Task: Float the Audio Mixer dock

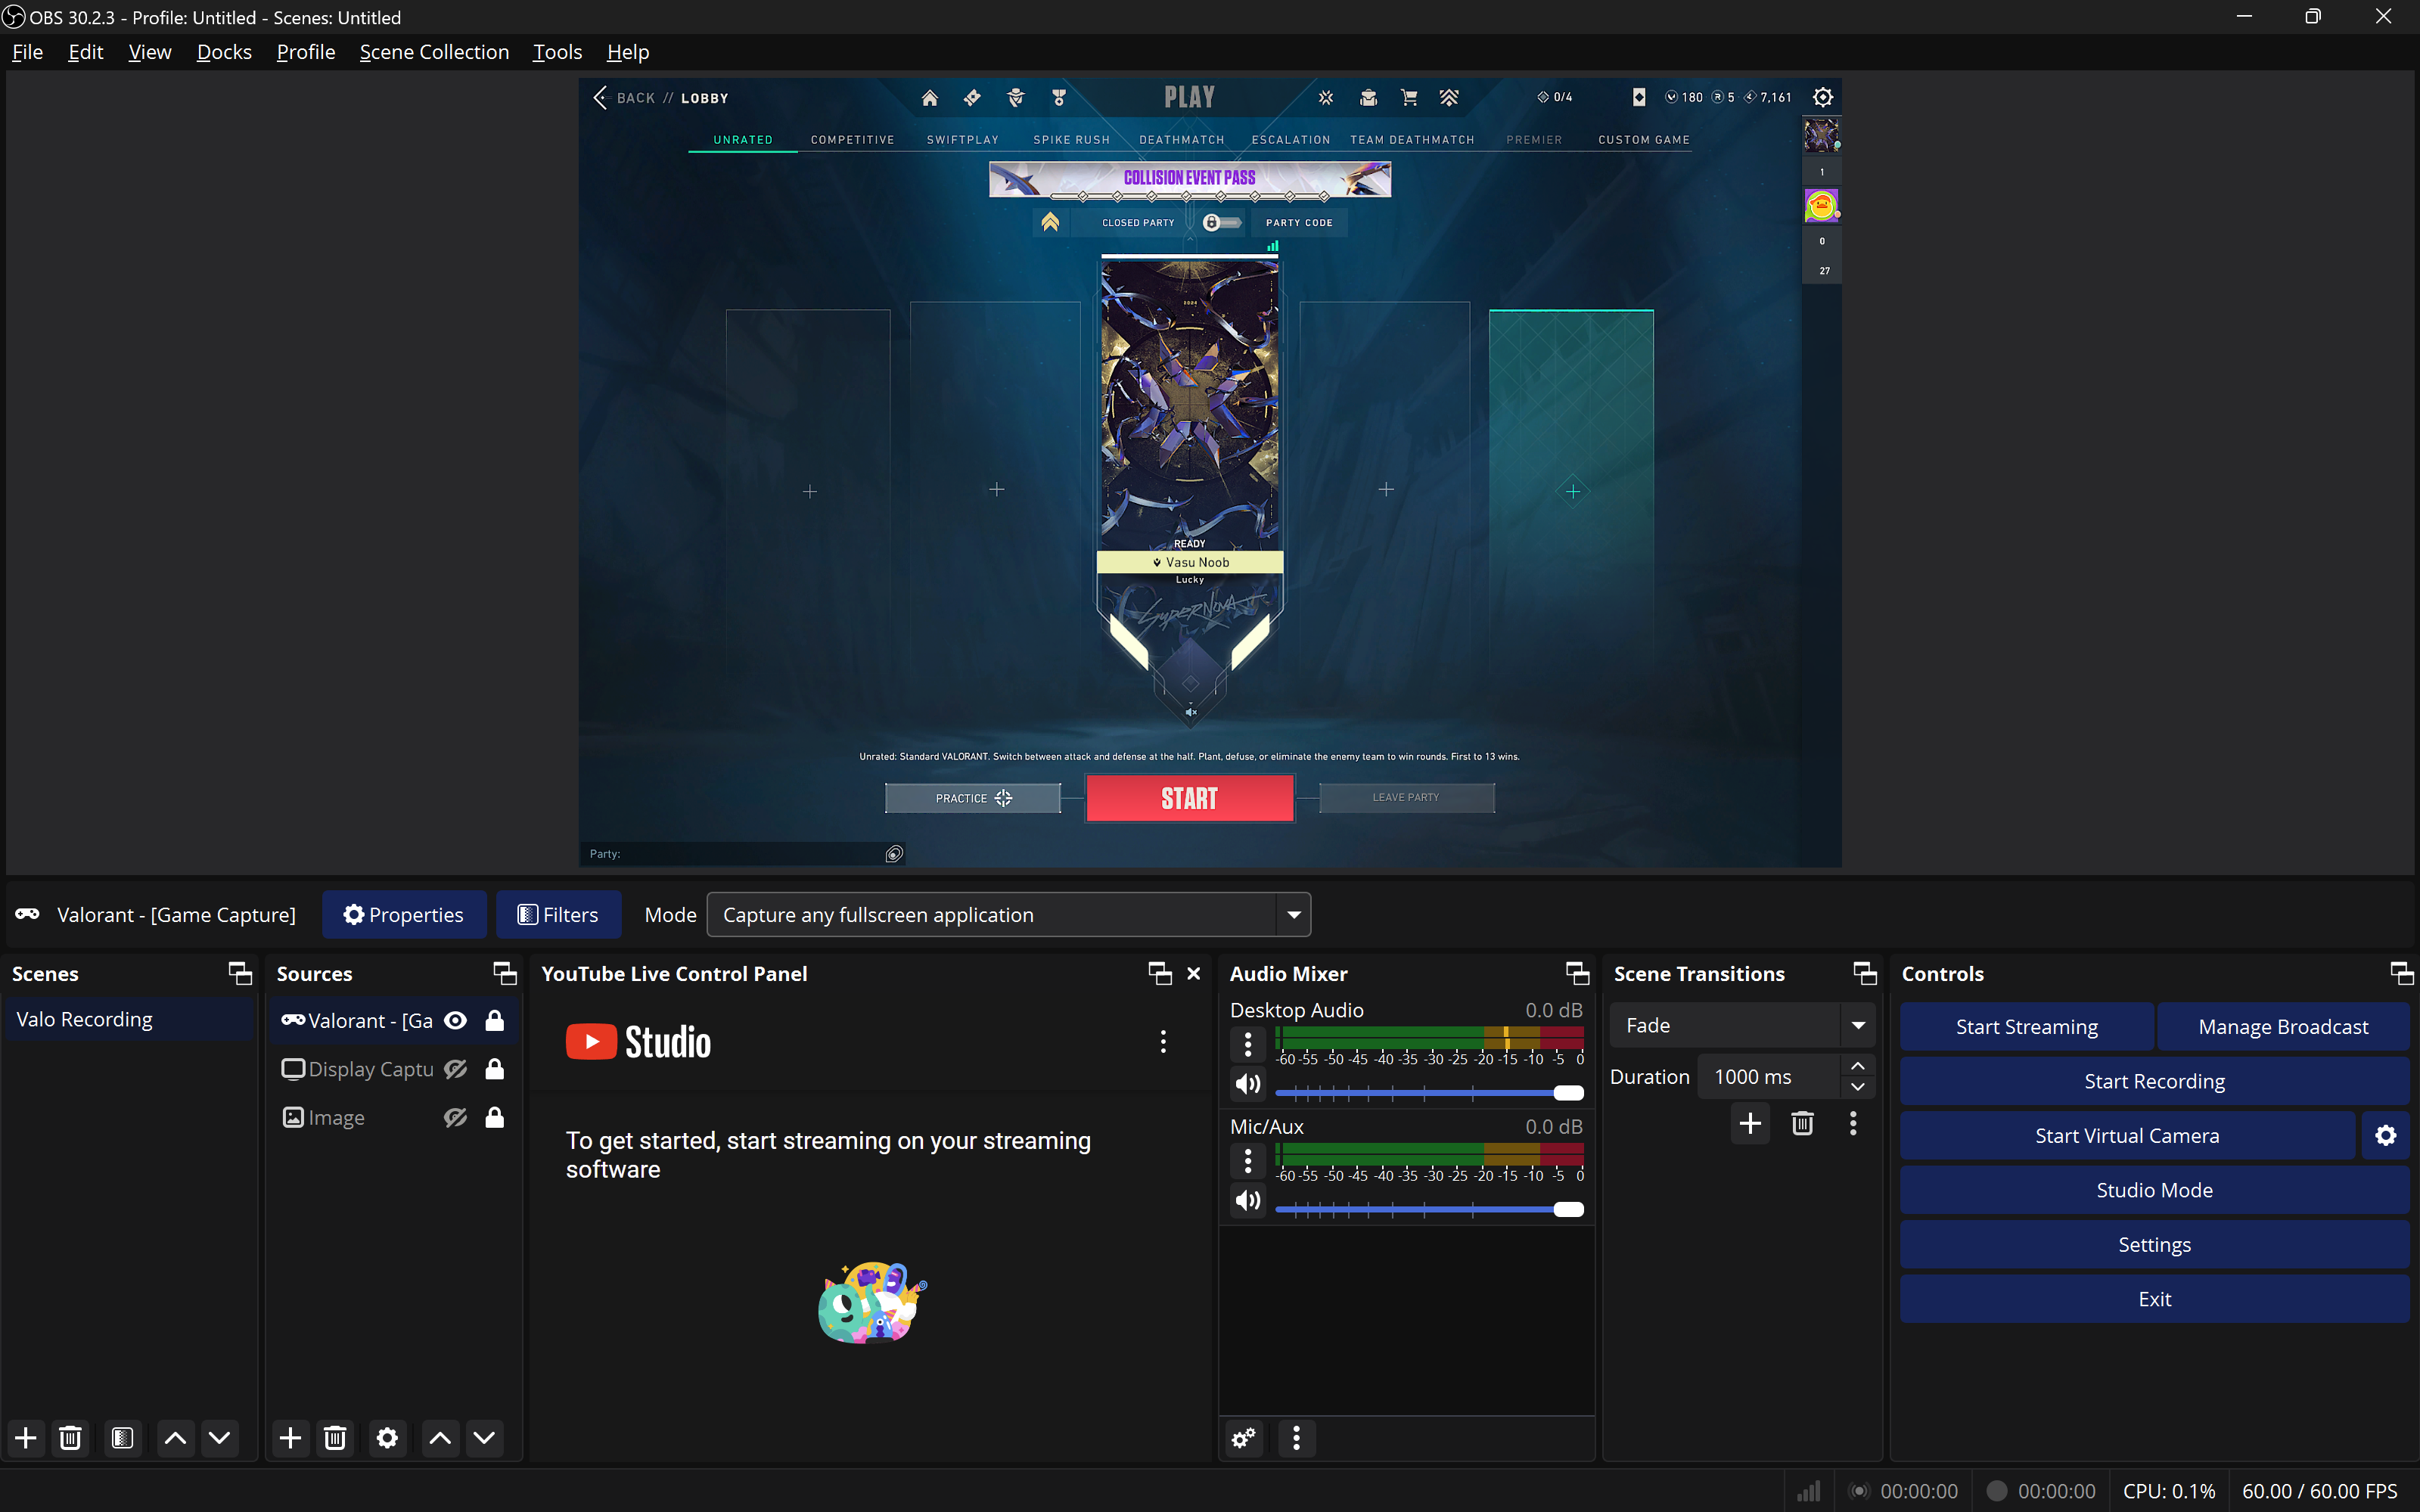Action: click(1578, 973)
